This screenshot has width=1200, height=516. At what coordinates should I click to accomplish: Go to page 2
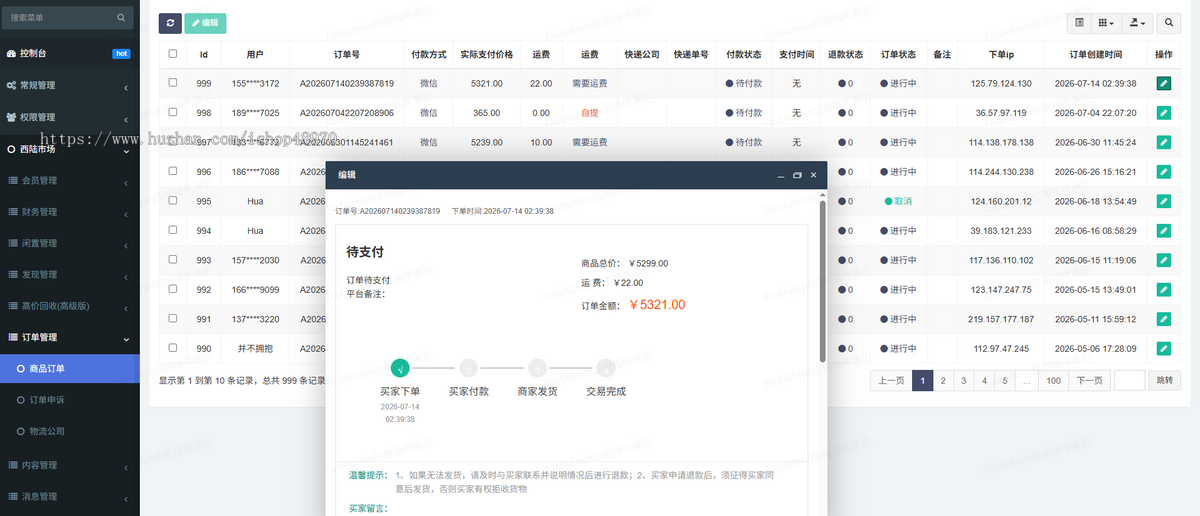[x=943, y=380]
